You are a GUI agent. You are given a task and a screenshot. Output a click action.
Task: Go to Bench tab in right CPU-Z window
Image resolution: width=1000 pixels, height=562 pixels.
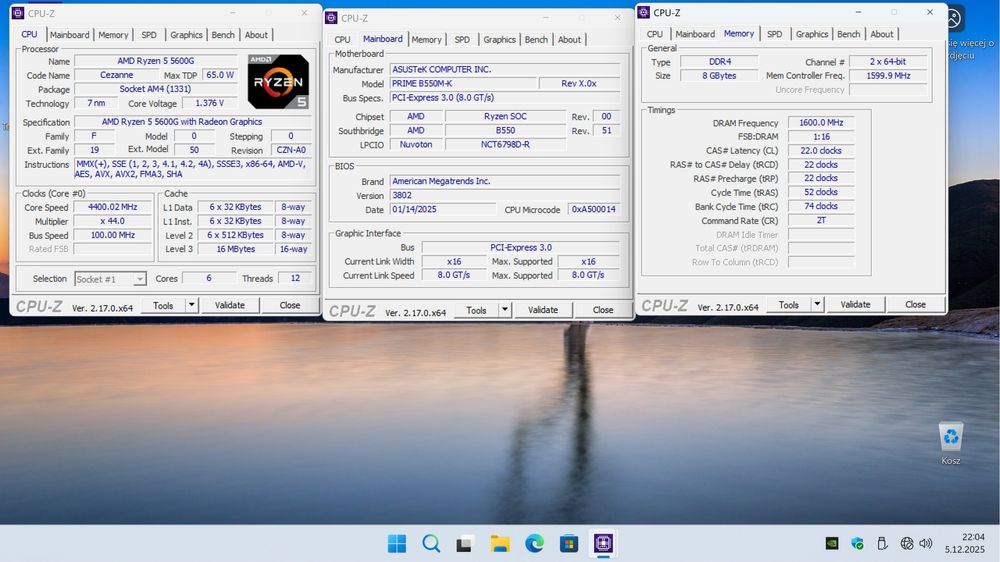849,34
